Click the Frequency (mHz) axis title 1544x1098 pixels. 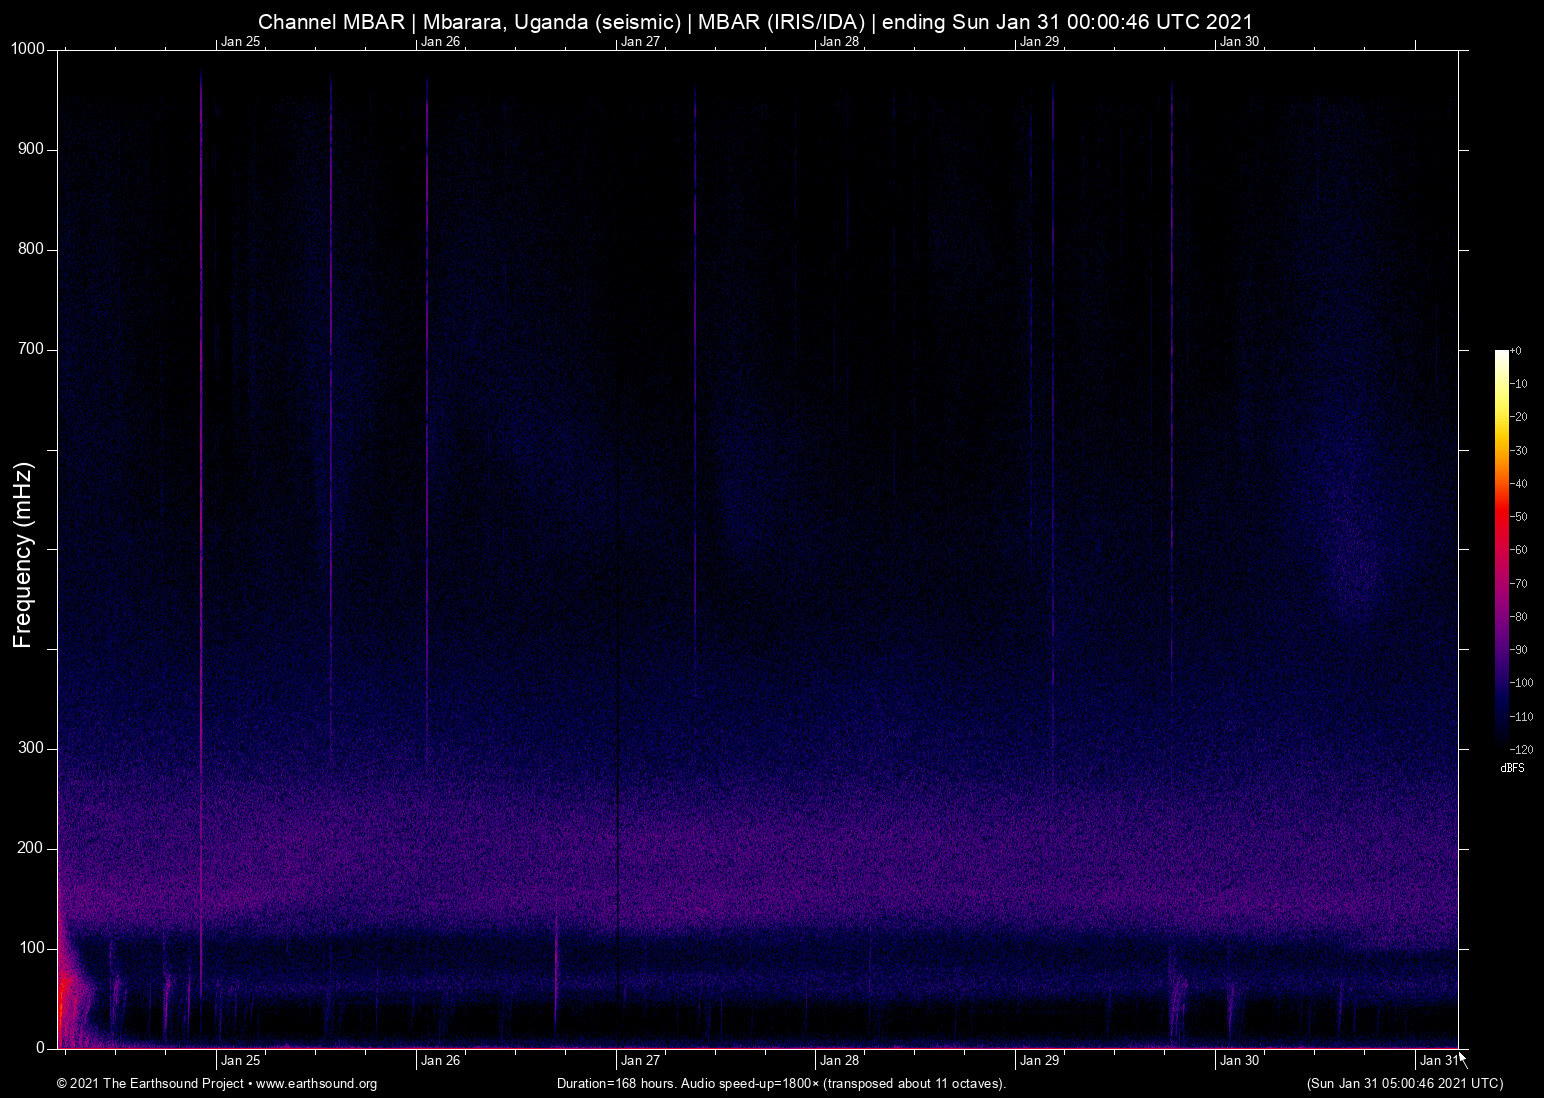[23, 555]
